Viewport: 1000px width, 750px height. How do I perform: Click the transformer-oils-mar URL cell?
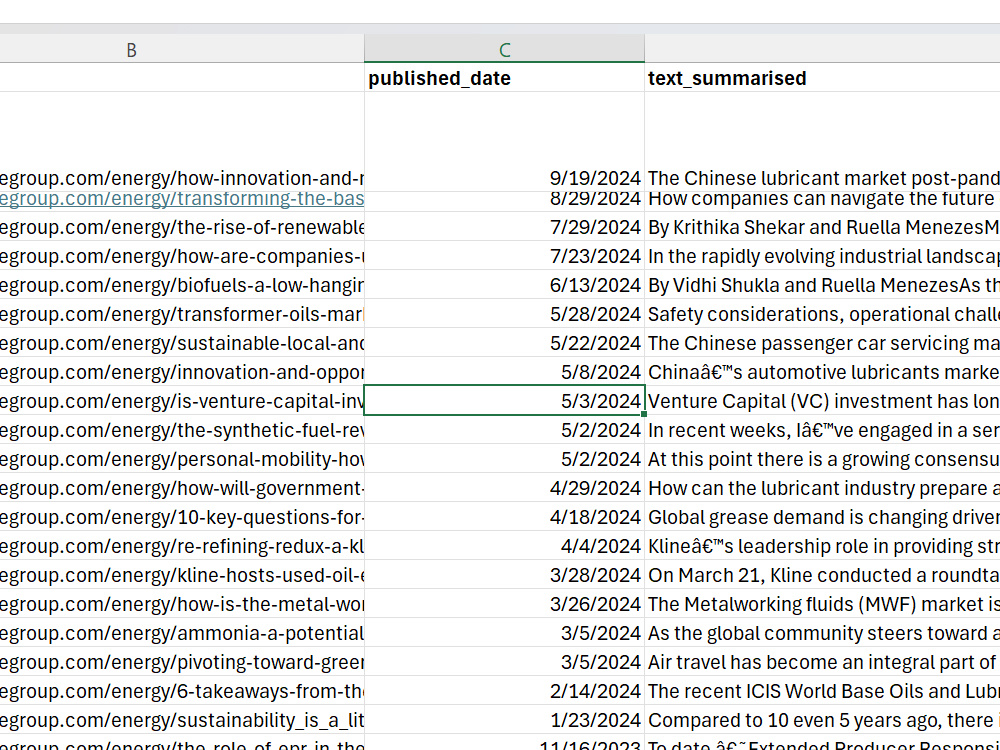point(182,314)
